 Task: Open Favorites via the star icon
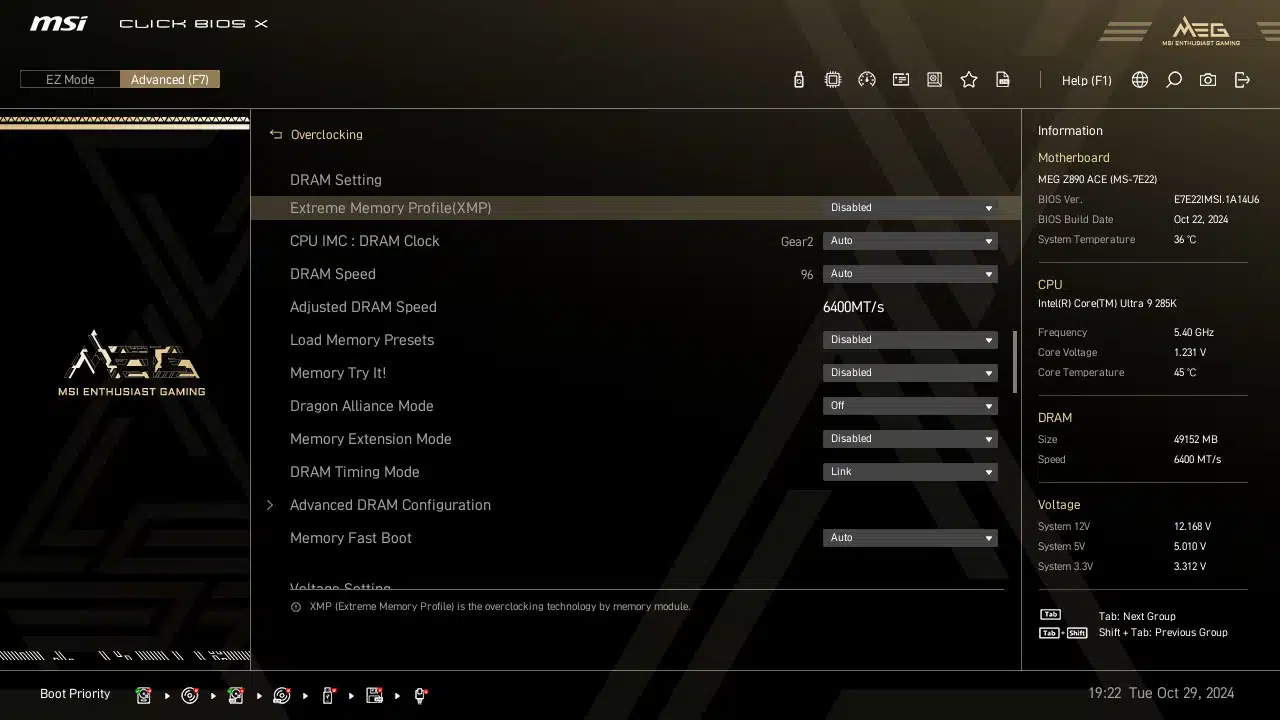[x=969, y=80]
